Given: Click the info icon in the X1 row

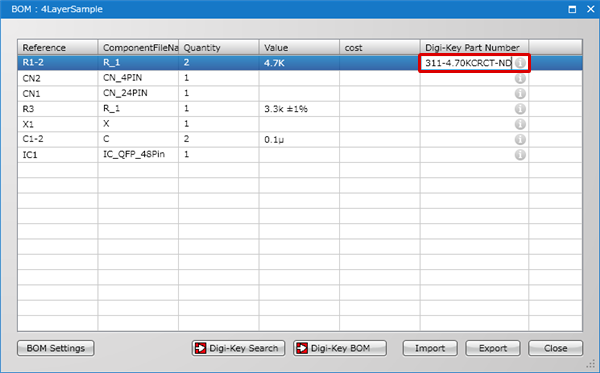Looking at the screenshot, I should click(x=520, y=124).
